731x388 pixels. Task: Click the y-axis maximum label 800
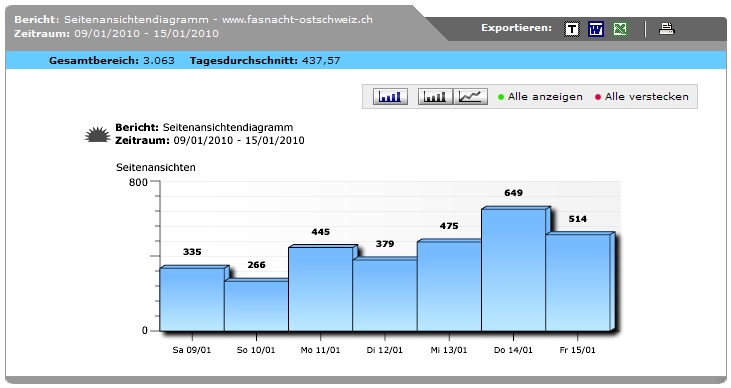138,182
